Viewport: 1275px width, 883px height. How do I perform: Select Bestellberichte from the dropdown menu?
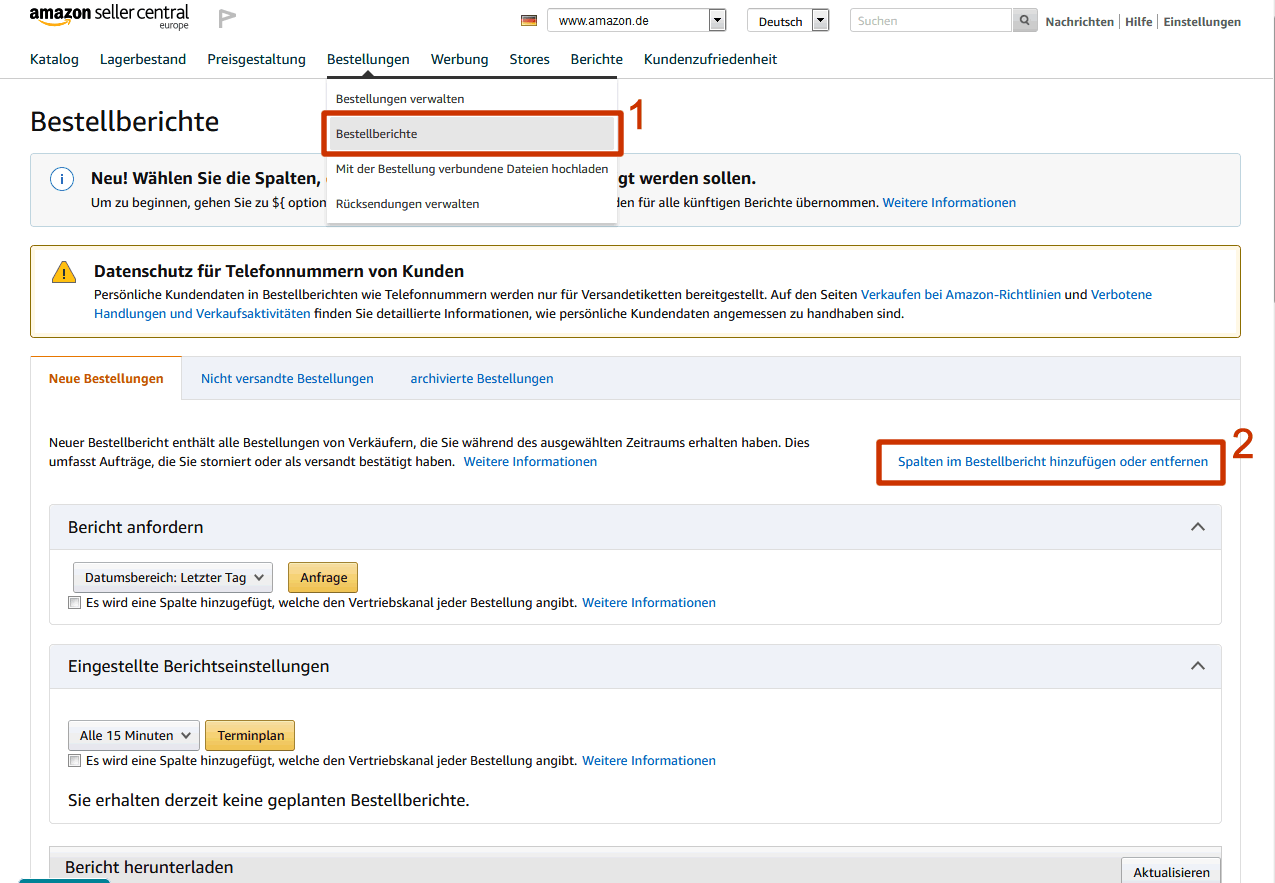(x=471, y=134)
